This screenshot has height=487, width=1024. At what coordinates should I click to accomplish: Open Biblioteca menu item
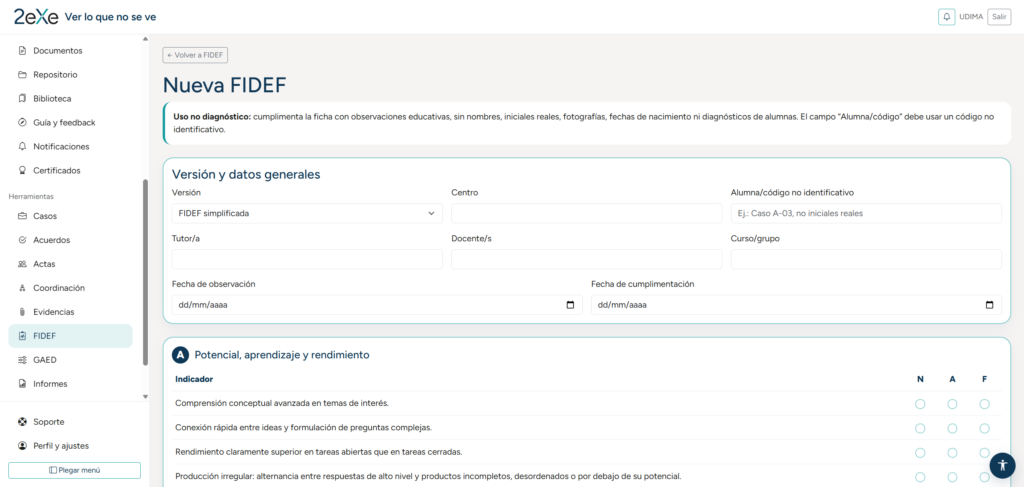click(x=71, y=99)
